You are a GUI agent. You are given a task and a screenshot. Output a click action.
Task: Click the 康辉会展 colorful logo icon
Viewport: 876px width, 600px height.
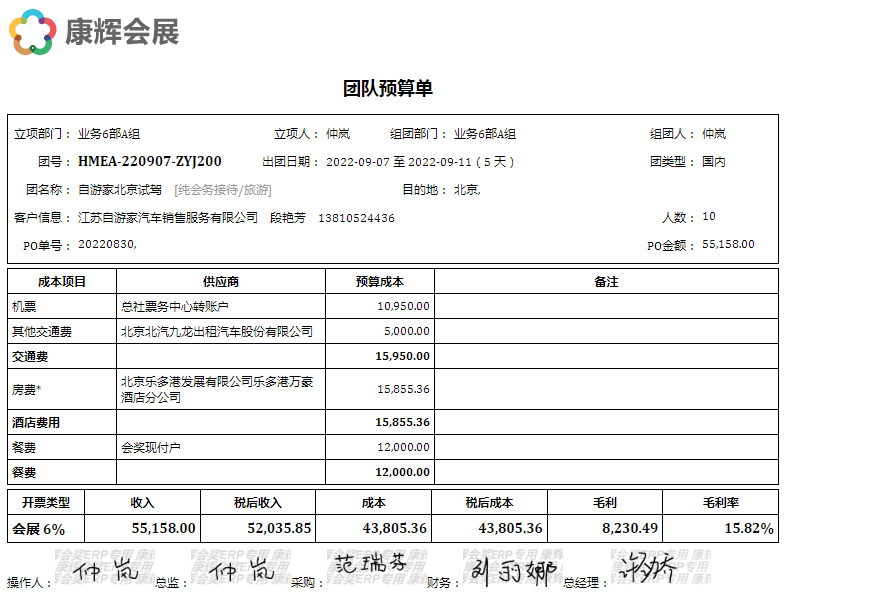pos(32,32)
